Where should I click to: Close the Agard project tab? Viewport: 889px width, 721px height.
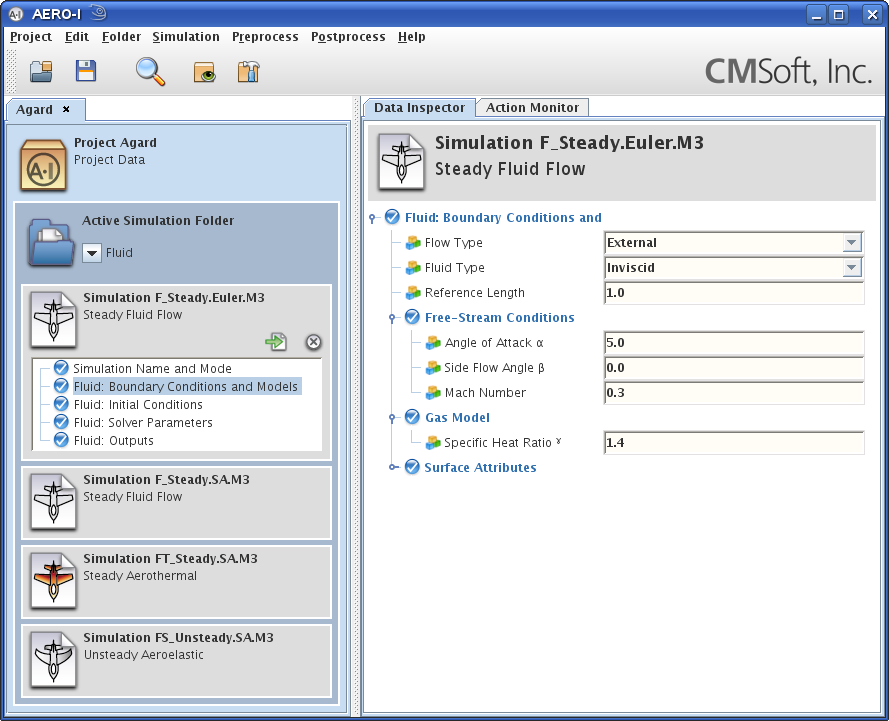(66, 109)
